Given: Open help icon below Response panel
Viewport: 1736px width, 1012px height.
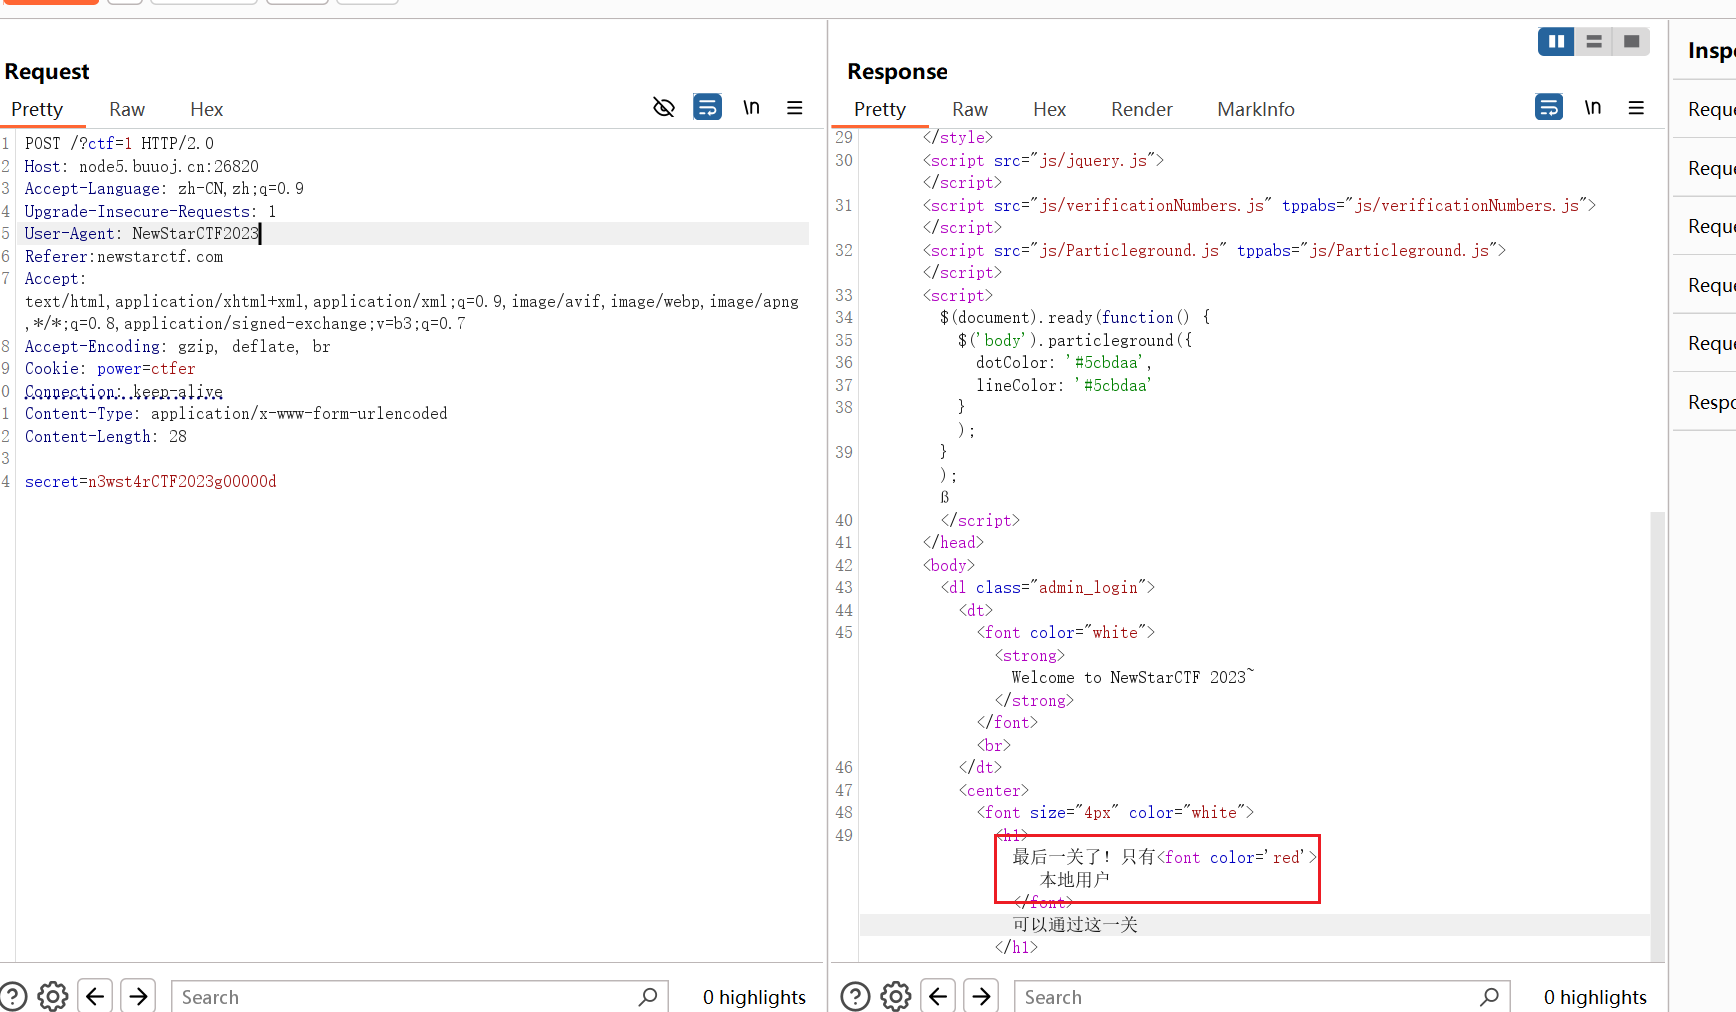Looking at the screenshot, I should pos(855,997).
